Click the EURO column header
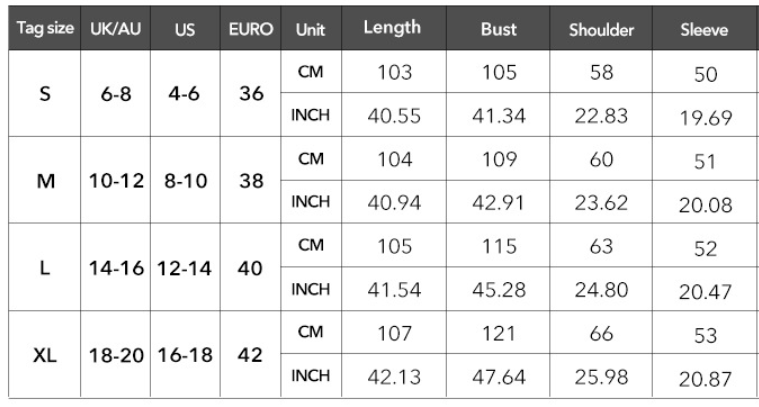The height and width of the screenshot is (407, 759). point(251,29)
